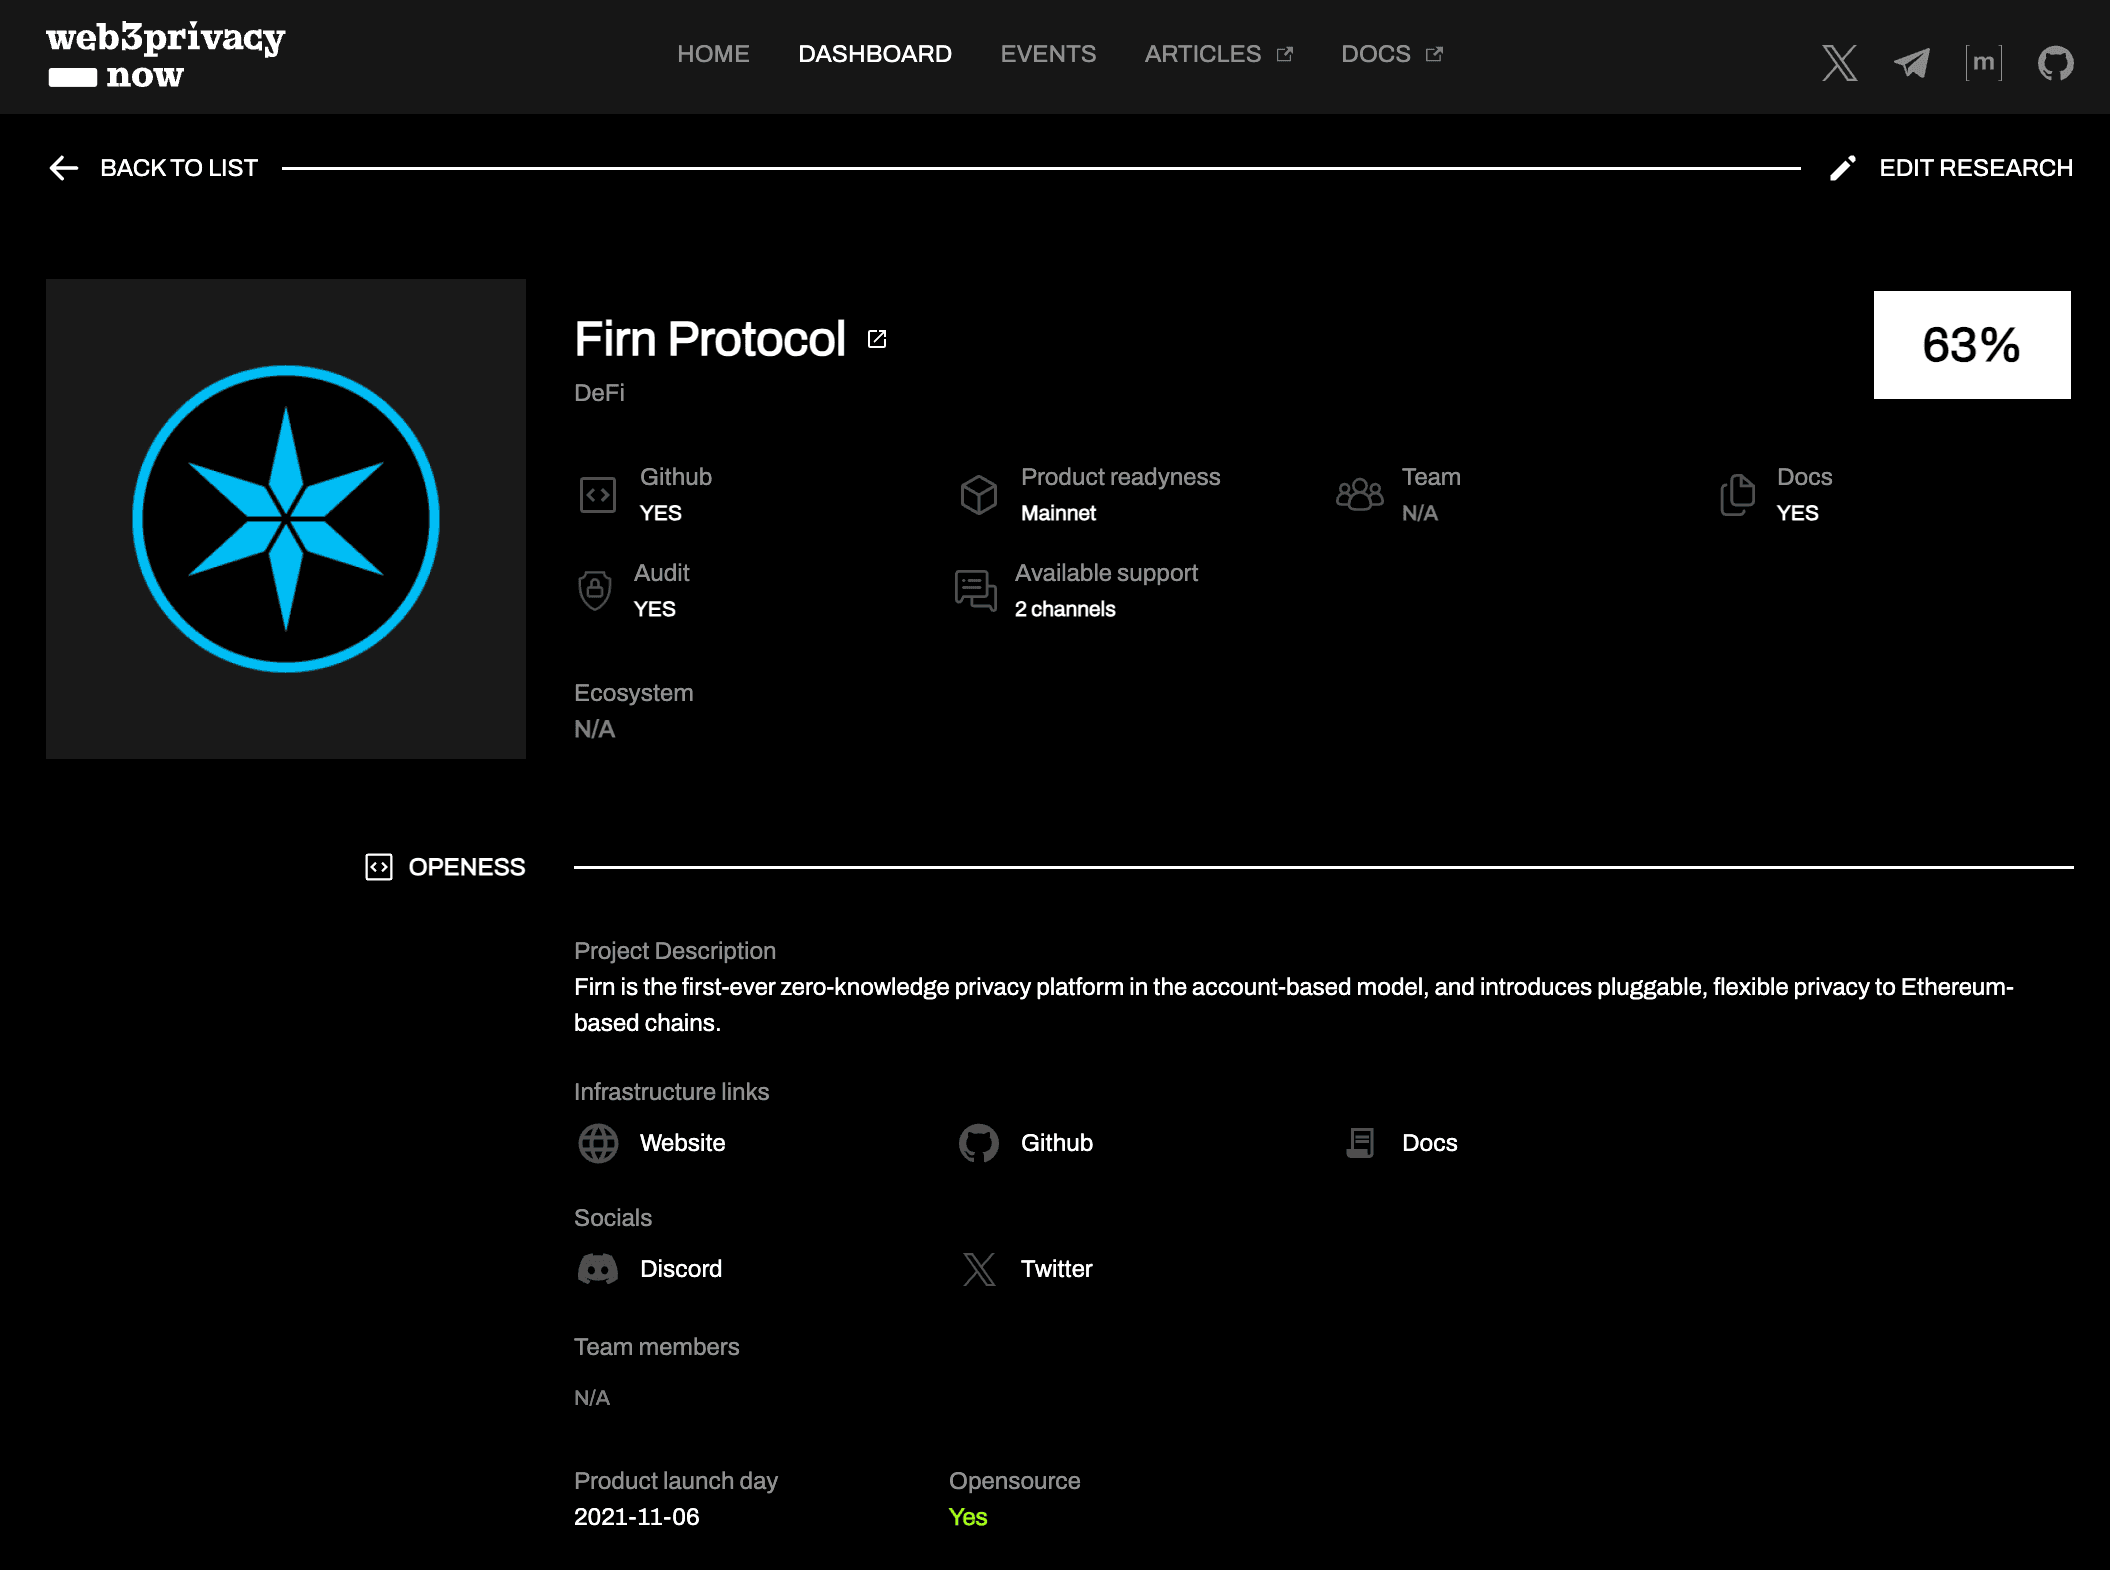This screenshot has height=1570, width=2110.
Task: Click the Team people icon
Action: (1360, 495)
